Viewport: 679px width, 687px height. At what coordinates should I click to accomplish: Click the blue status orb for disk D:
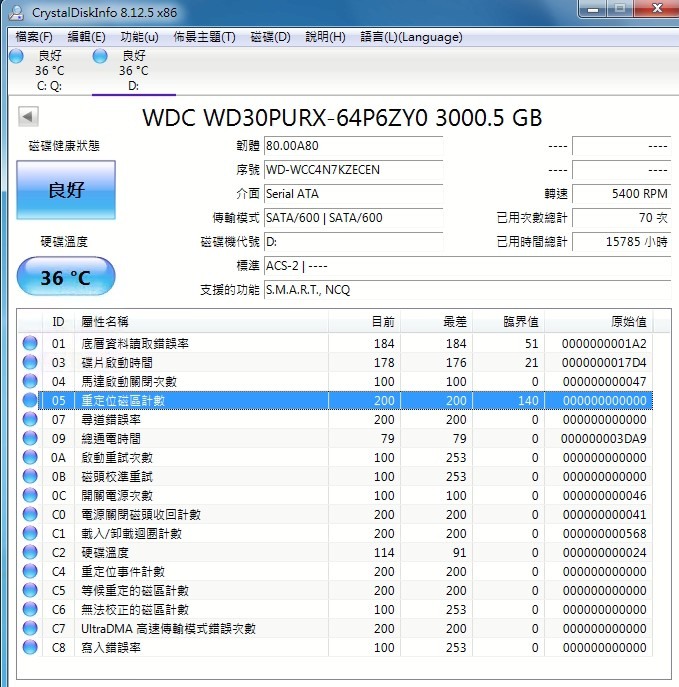(x=100, y=56)
